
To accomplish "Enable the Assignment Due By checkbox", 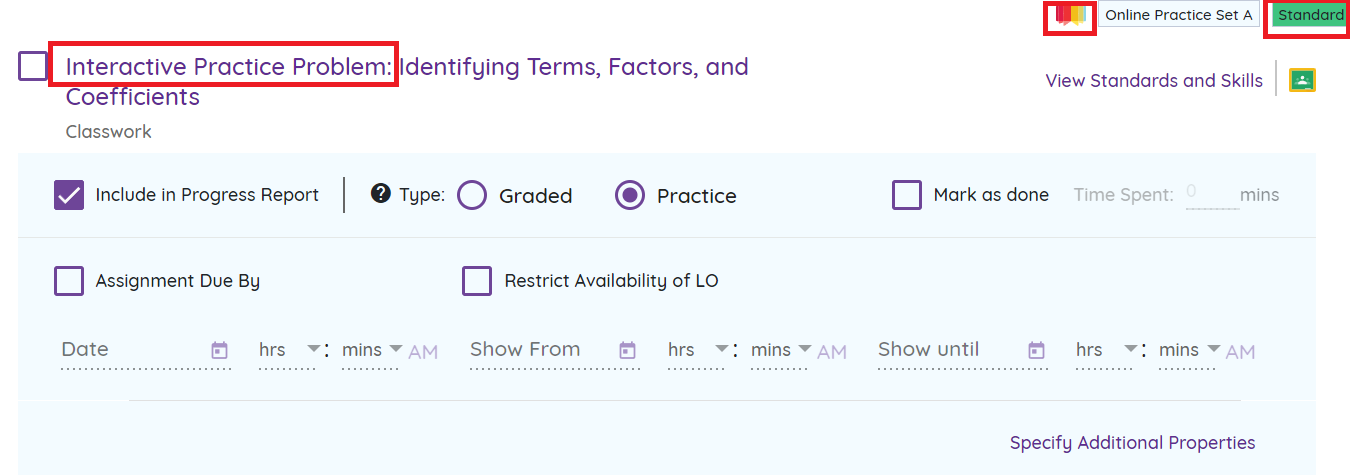I will point(69,281).
